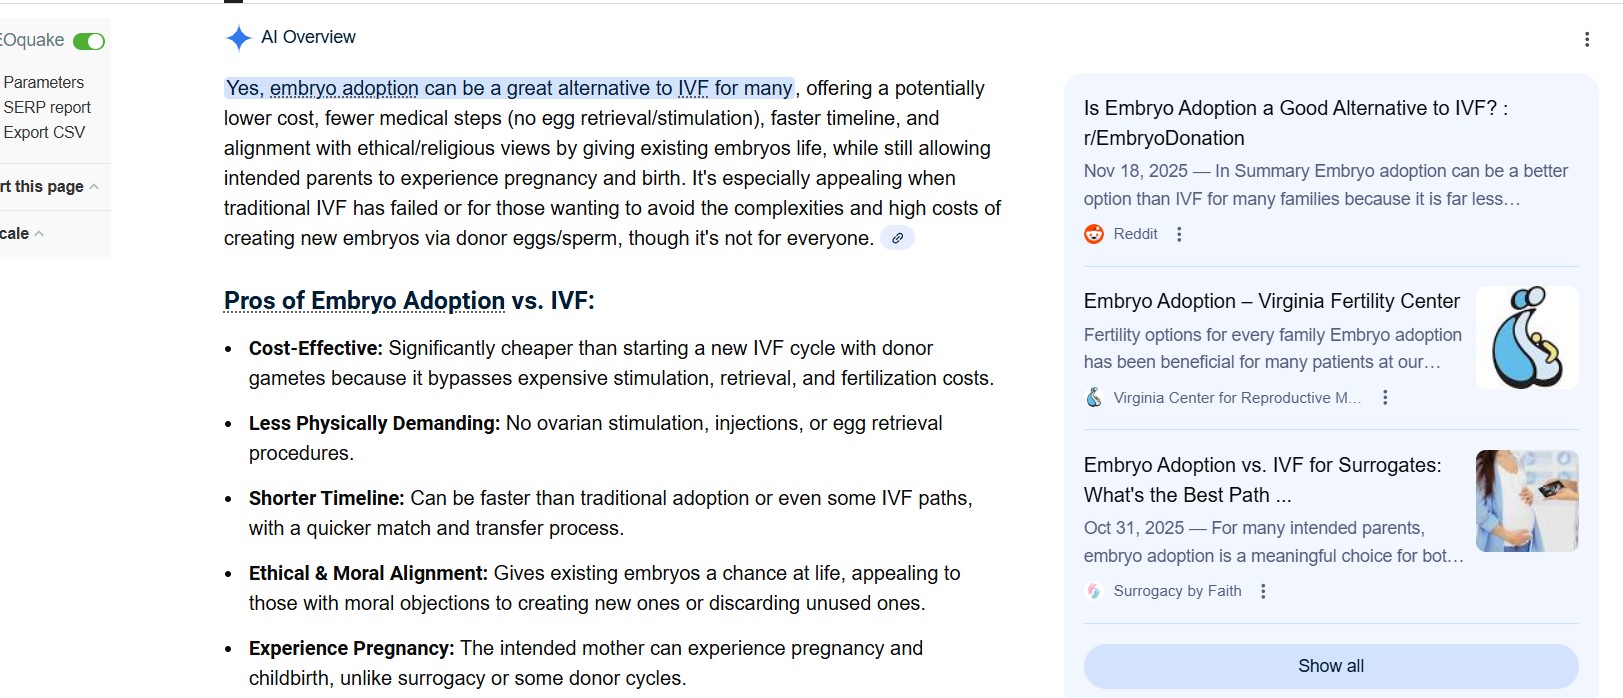Image resolution: width=1623 pixels, height=698 pixels.
Task: Open the AI Overview three-dot options menu
Action: (1586, 39)
